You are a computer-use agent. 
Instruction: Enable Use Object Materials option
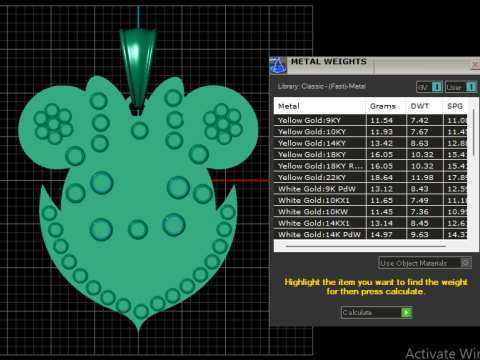click(425, 263)
